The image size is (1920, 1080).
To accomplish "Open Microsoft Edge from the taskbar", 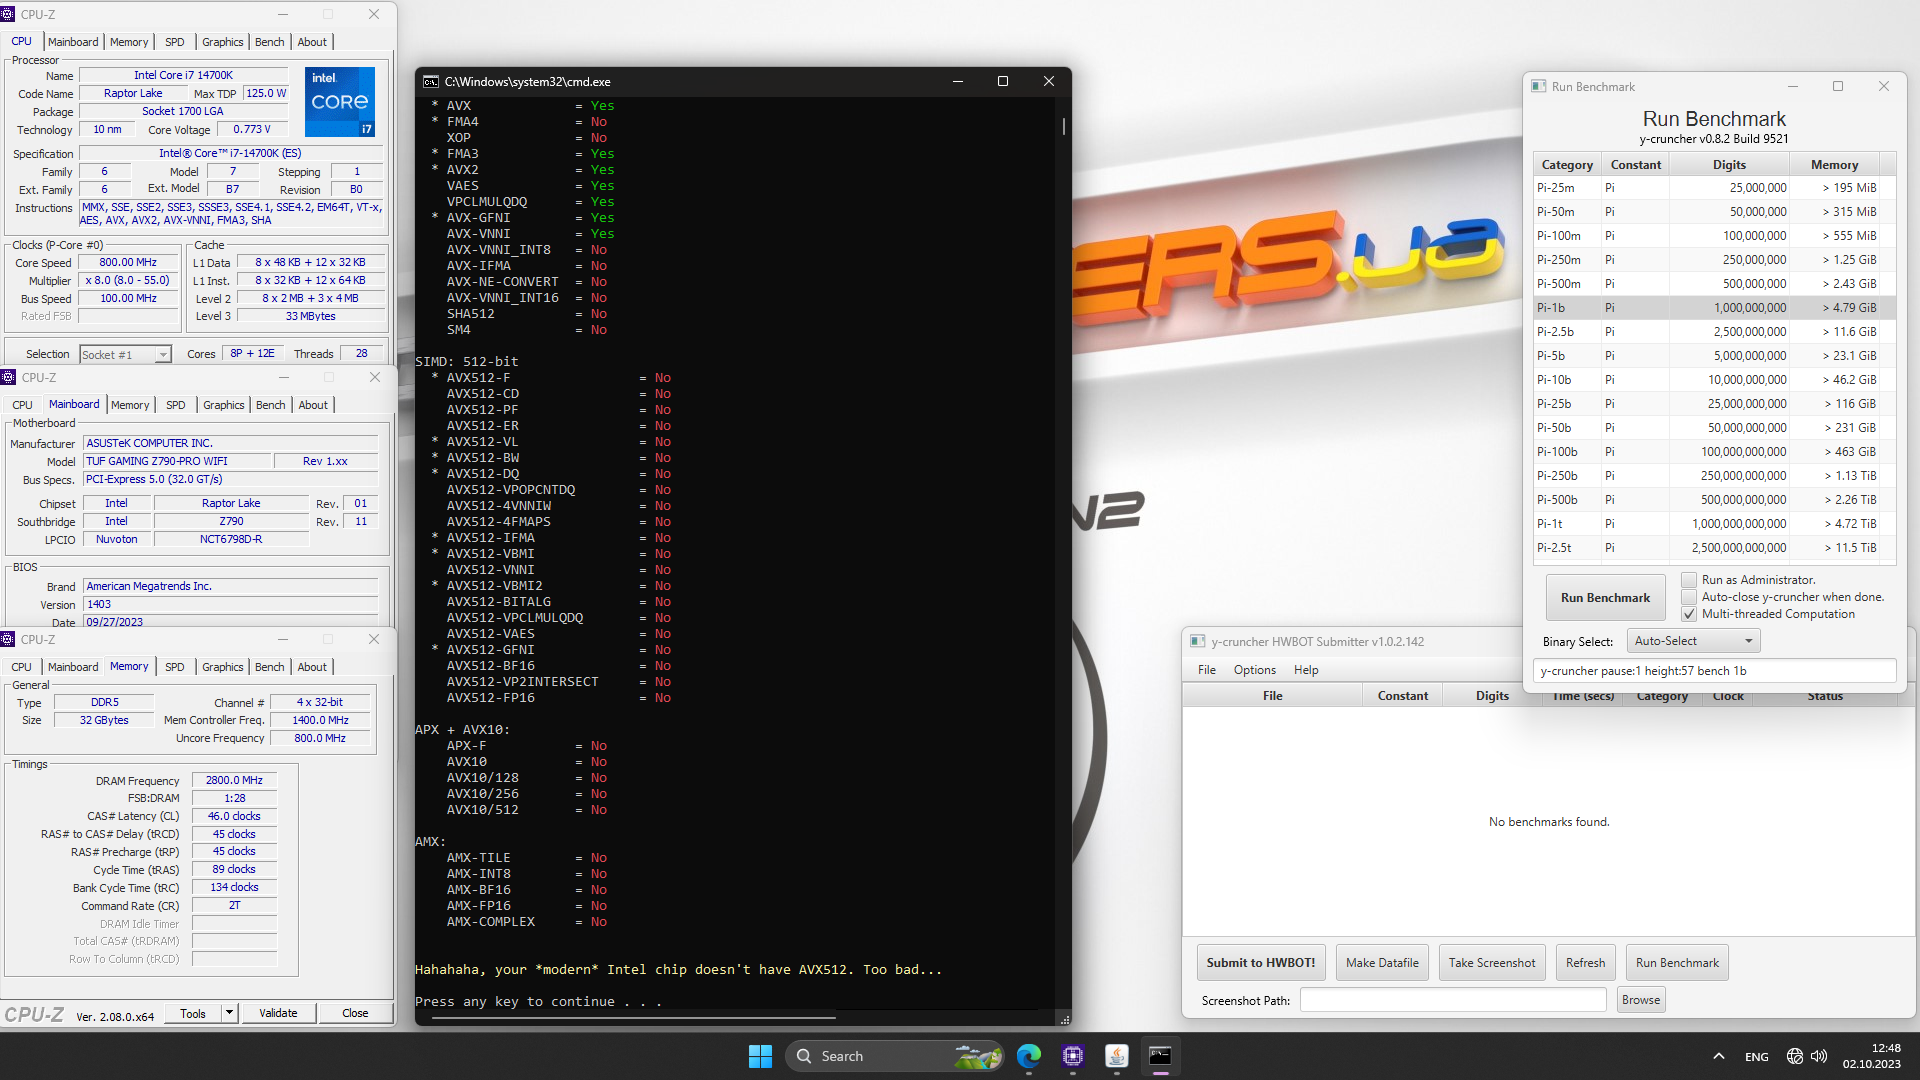I will pos(1028,1056).
